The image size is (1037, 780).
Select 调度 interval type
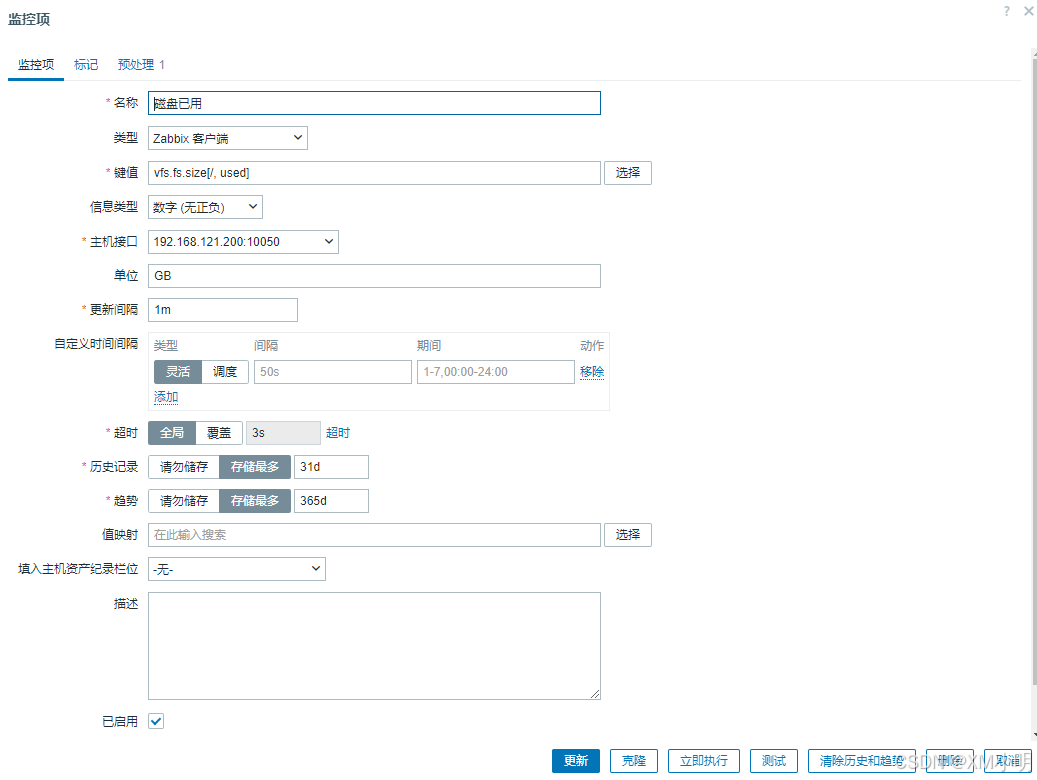click(x=225, y=372)
